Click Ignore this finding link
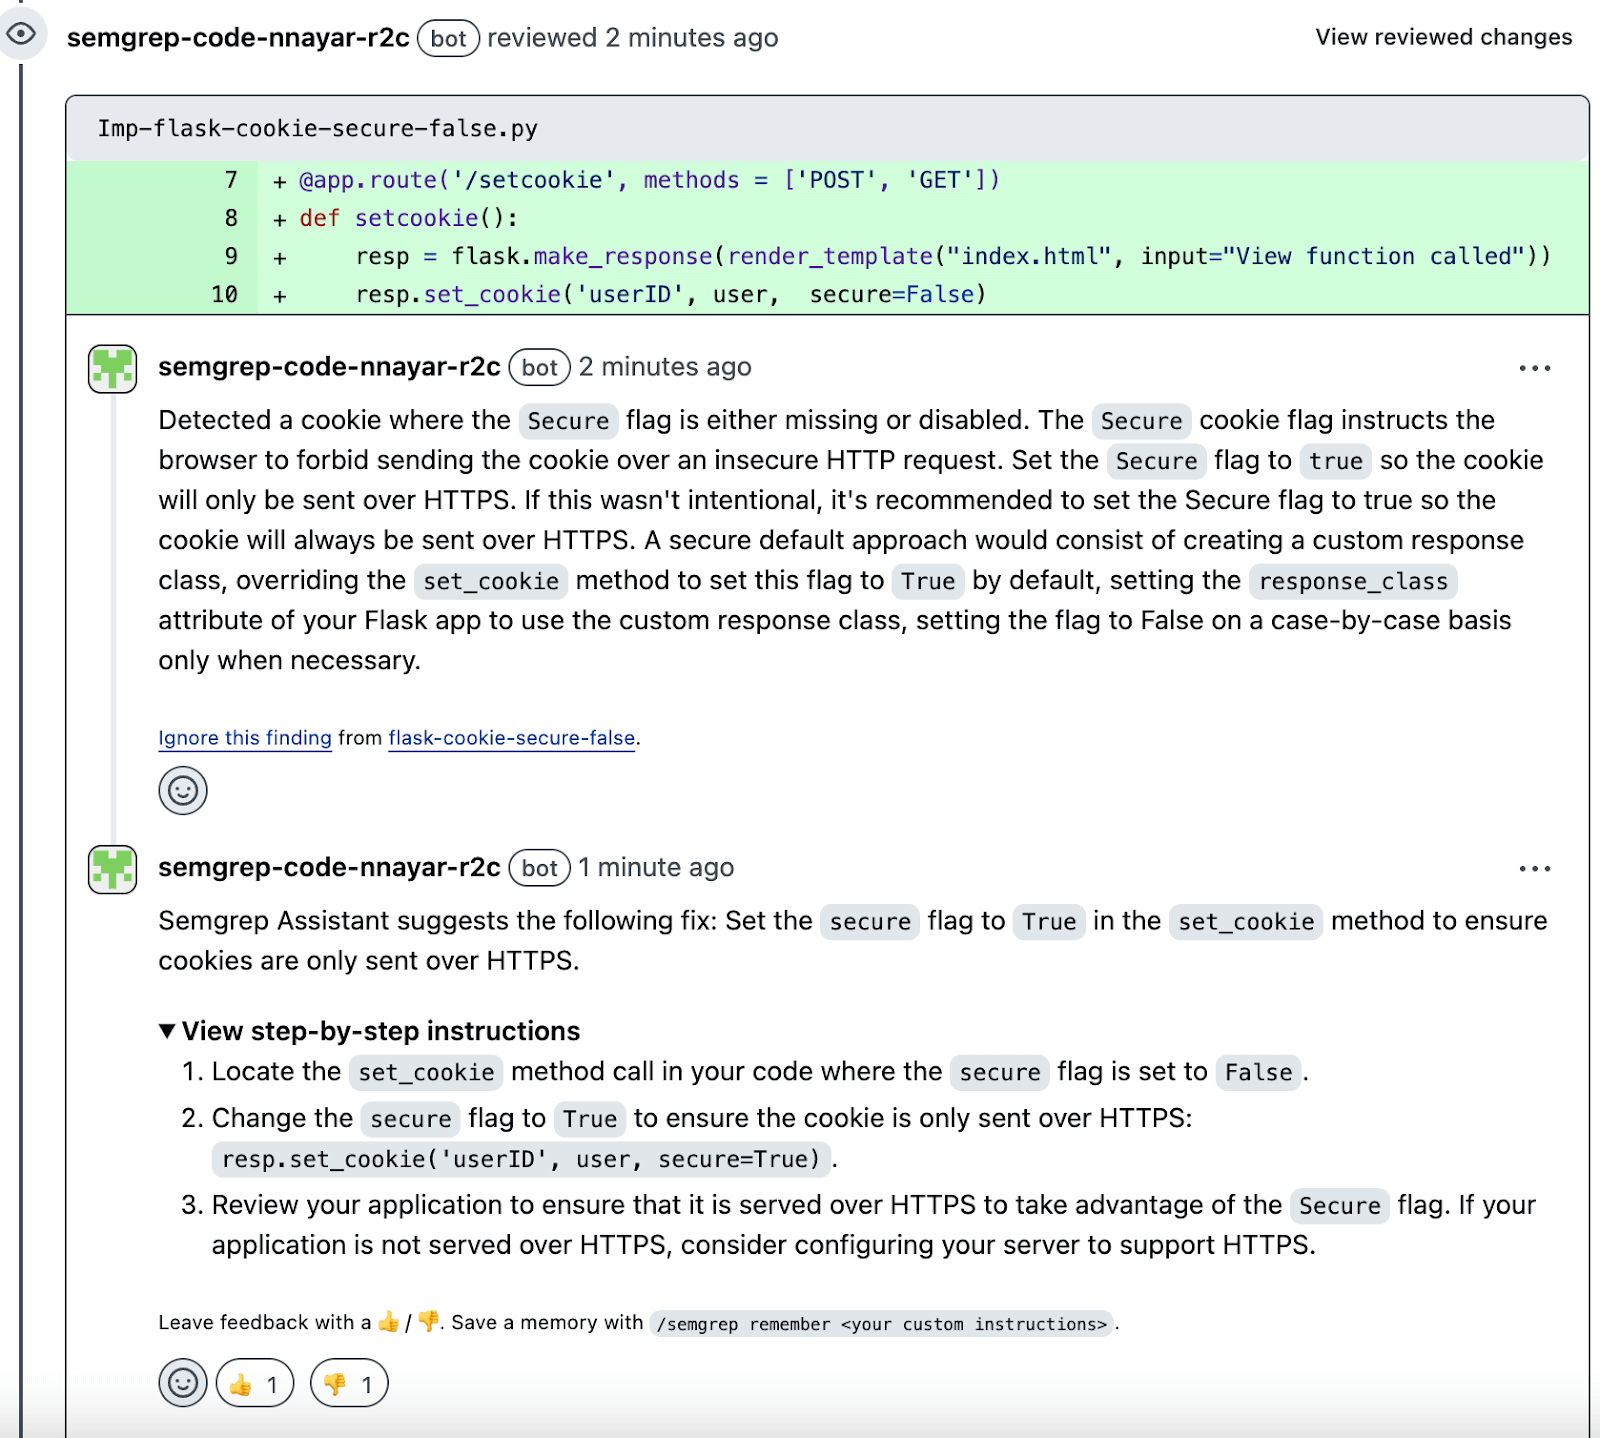1600x1438 pixels. click(245, 738)
